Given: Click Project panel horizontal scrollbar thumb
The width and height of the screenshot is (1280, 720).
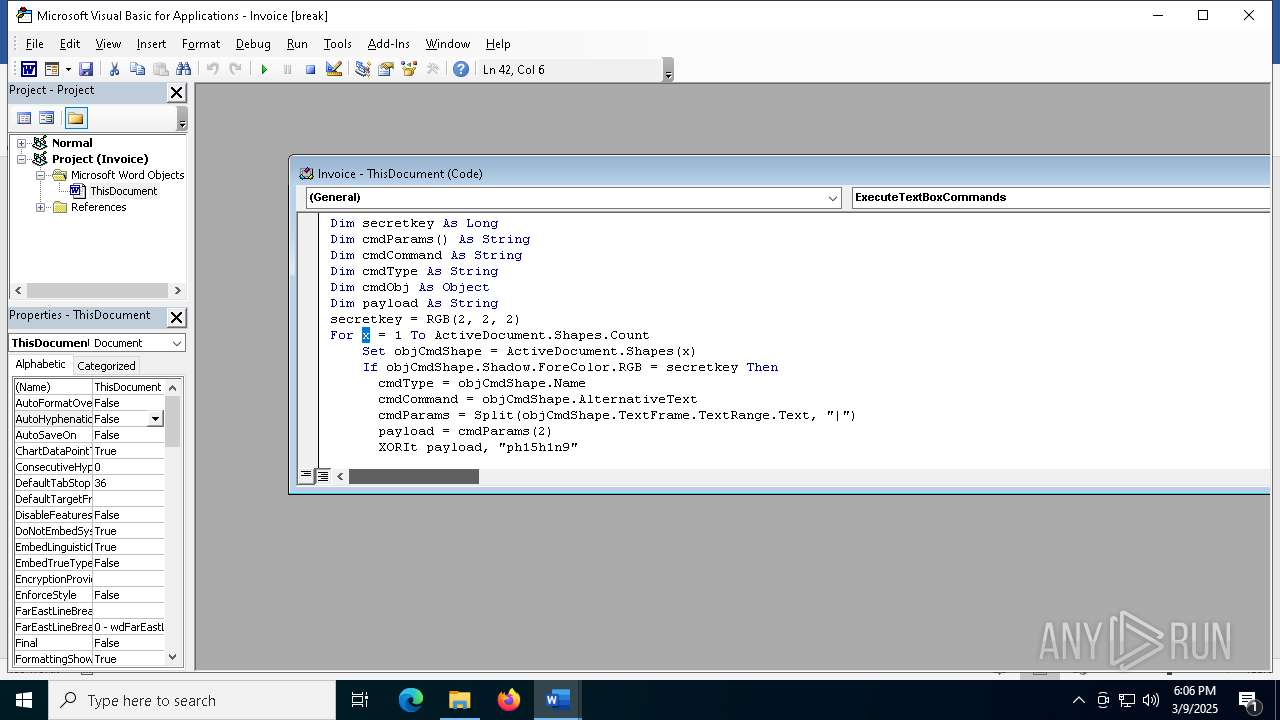Looking at the screenshot, I should (97, 290).
